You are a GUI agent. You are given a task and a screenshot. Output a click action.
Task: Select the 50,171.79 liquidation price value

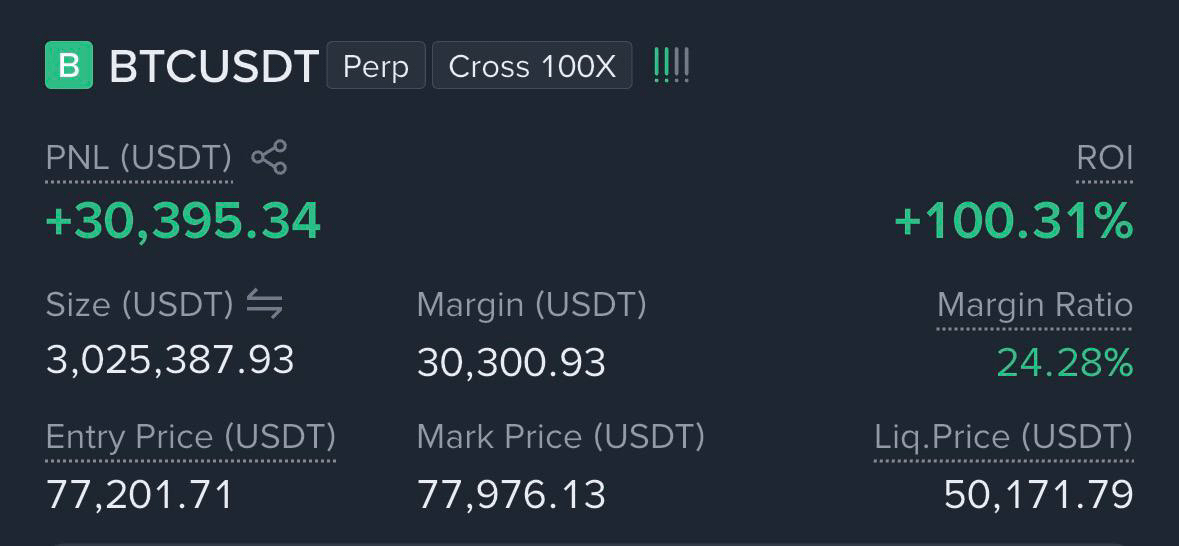(1038, 495)
